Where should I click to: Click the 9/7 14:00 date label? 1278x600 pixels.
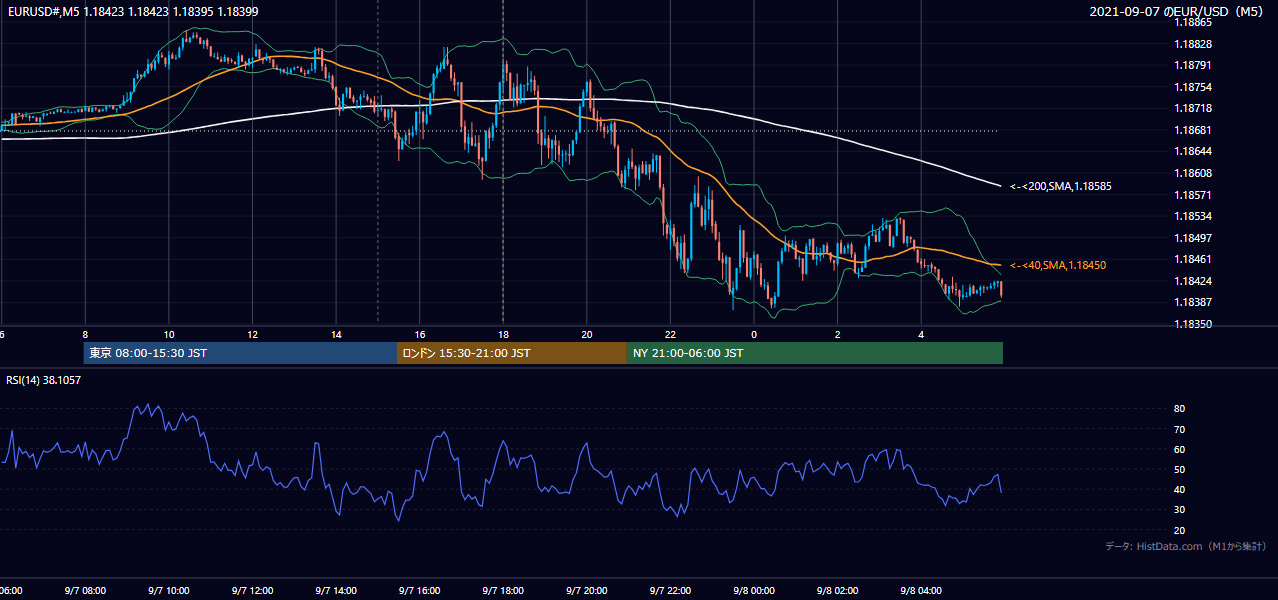[x=335, y=591]
